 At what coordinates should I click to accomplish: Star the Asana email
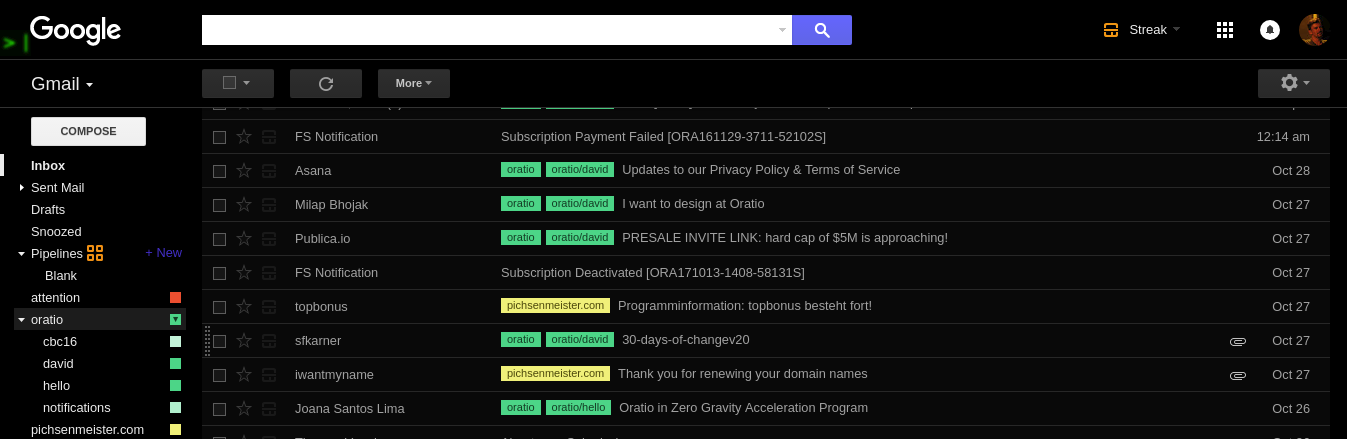tap(244, 170)
